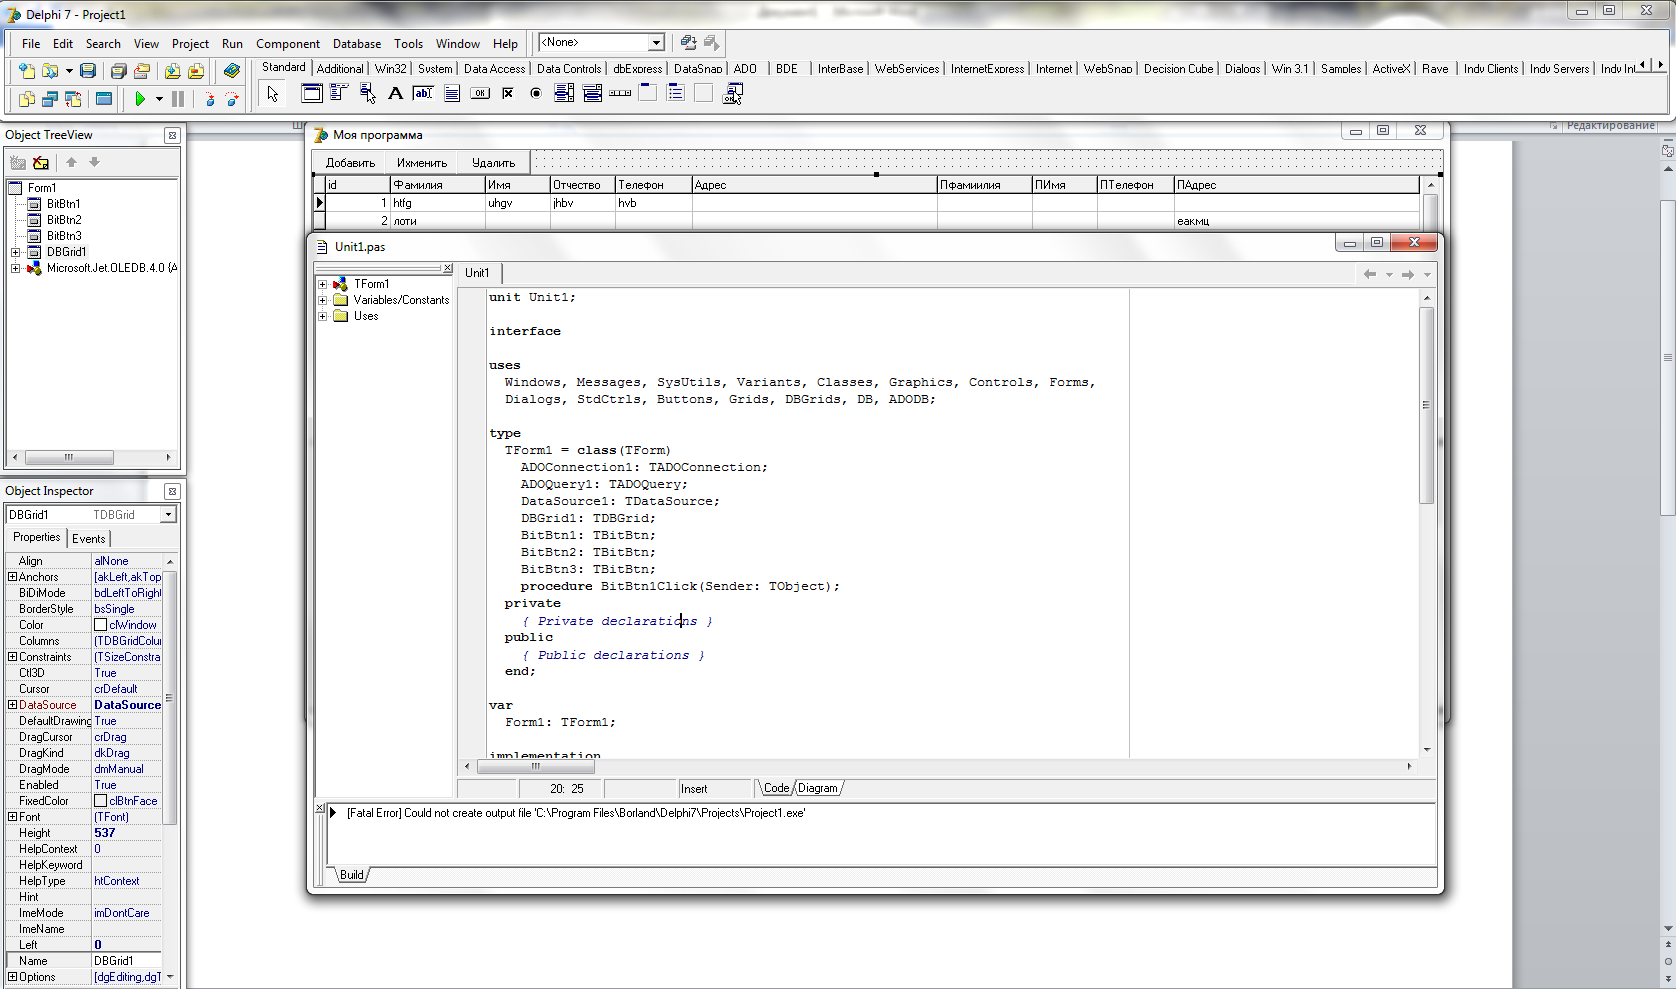Expand the Font property
The image size is (1676, 989).
pyautogui.click(x=12, y=817)
